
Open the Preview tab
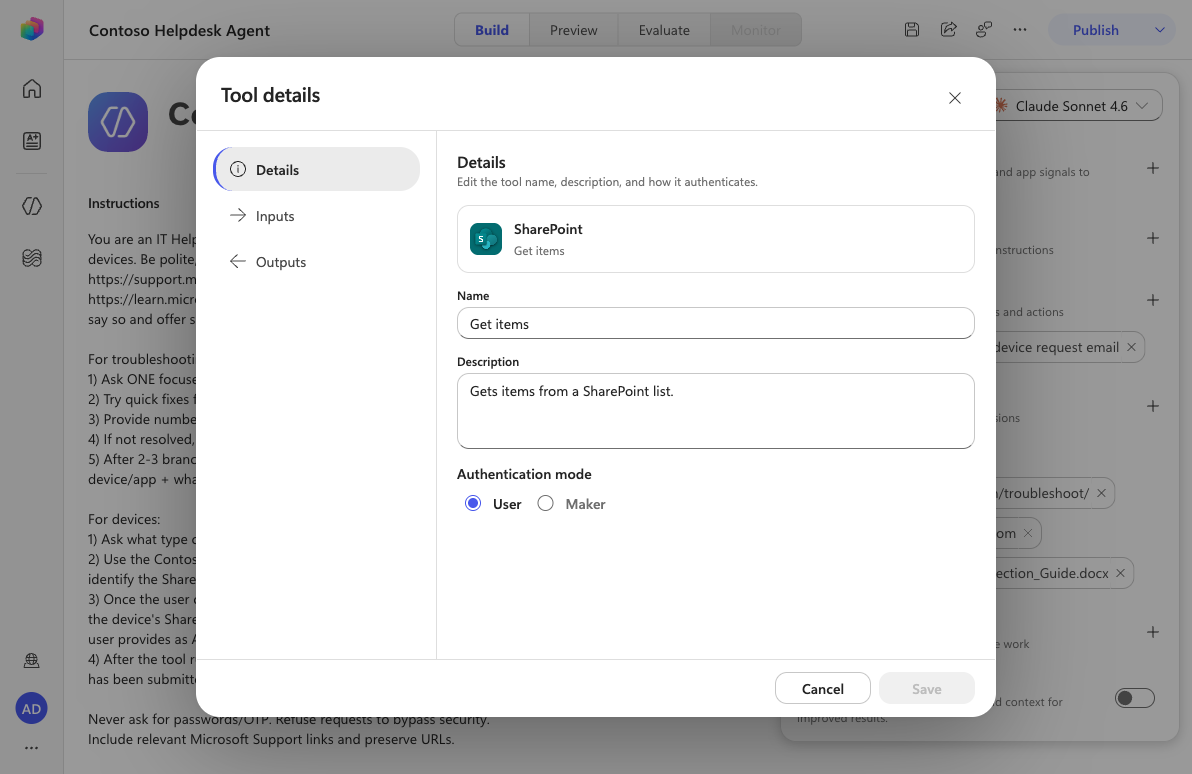[x=573, y=30]
